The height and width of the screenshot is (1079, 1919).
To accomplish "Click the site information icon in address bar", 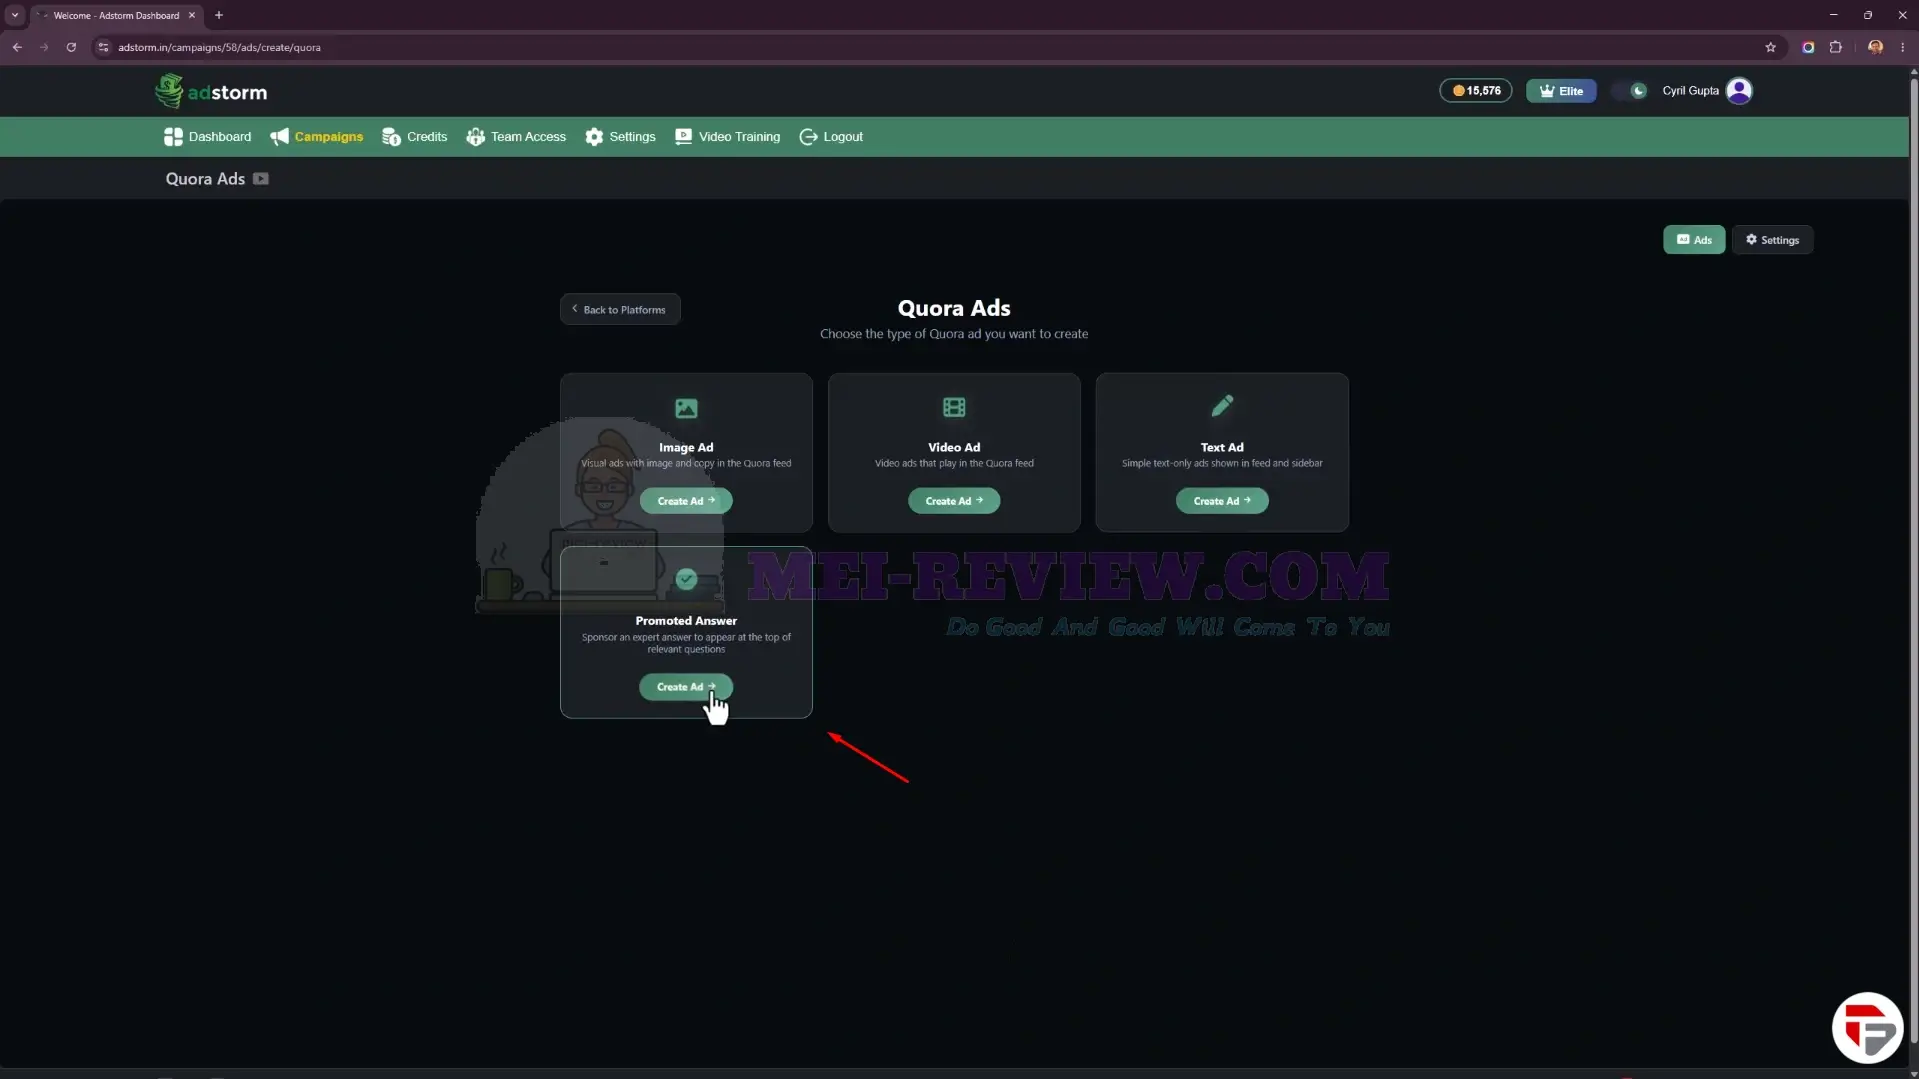I will click(103, 47).
